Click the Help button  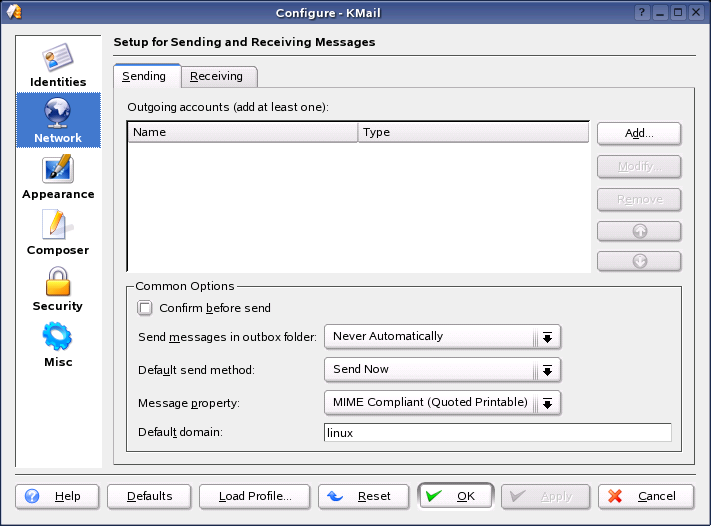tap(57, 497)
